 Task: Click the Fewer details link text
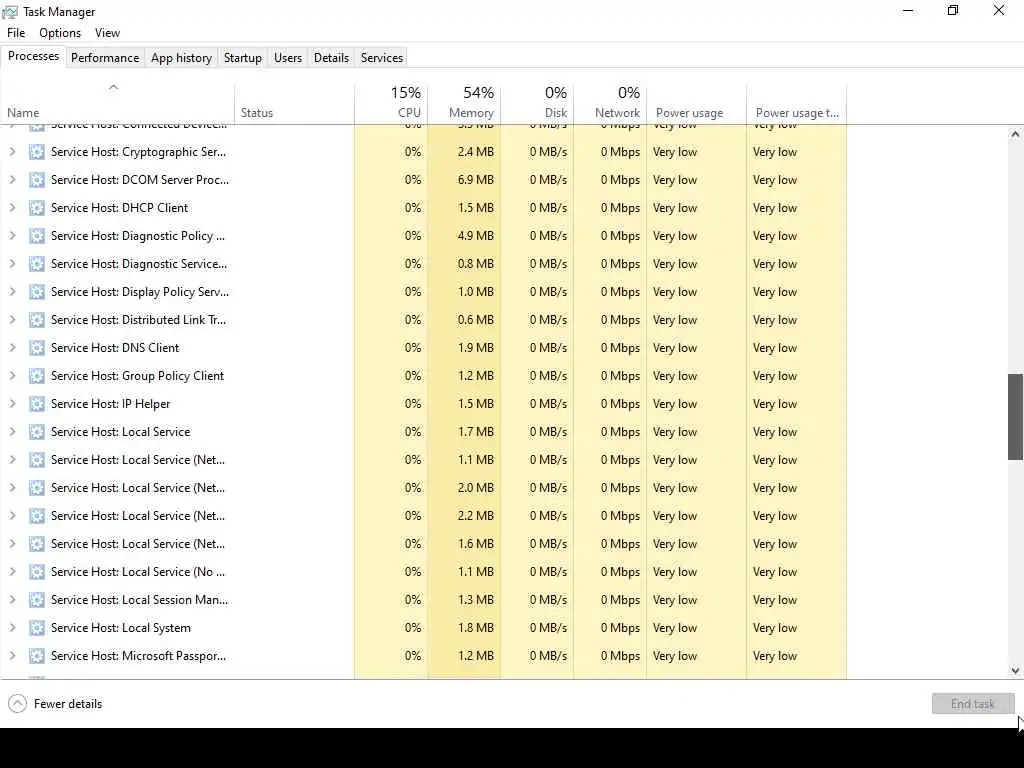[x=68, y=704]
